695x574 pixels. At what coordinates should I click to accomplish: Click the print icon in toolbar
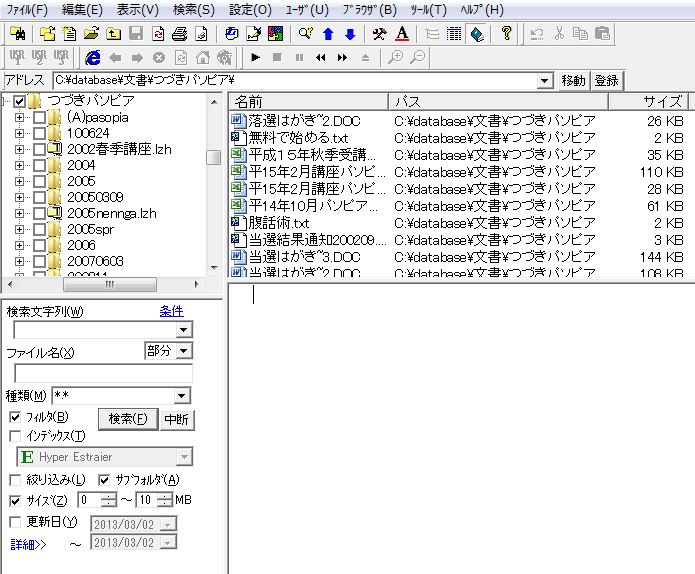[x=180, y=34]
